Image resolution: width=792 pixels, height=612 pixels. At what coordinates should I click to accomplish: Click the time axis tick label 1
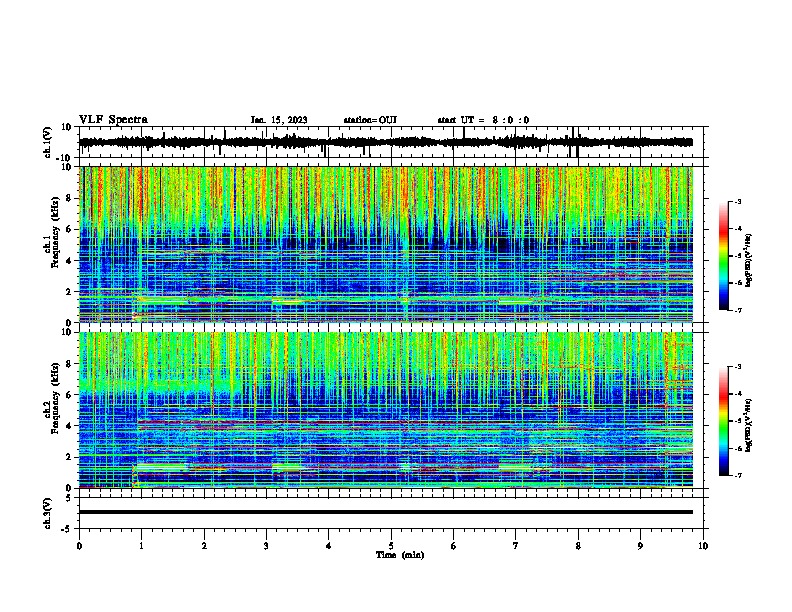click(x=141, y=546)
